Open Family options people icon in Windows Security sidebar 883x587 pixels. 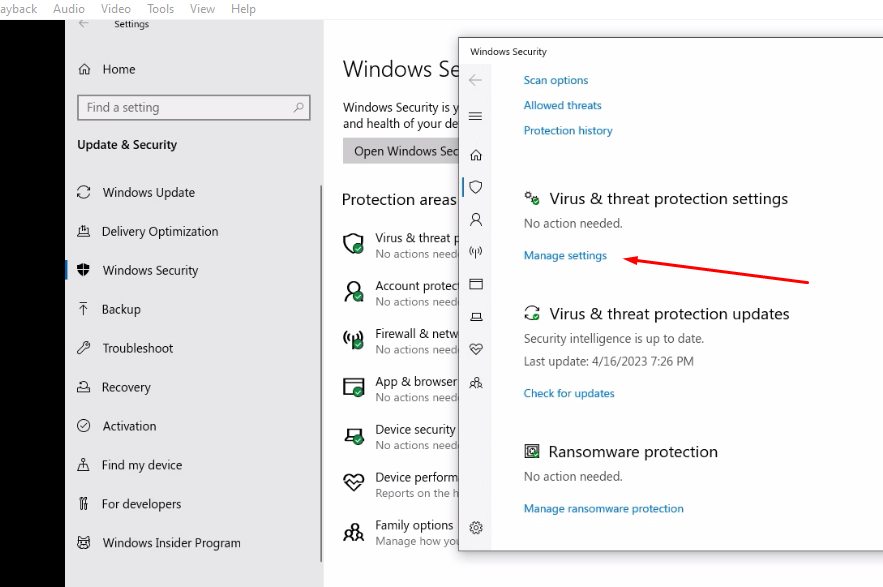click(476, 383)
